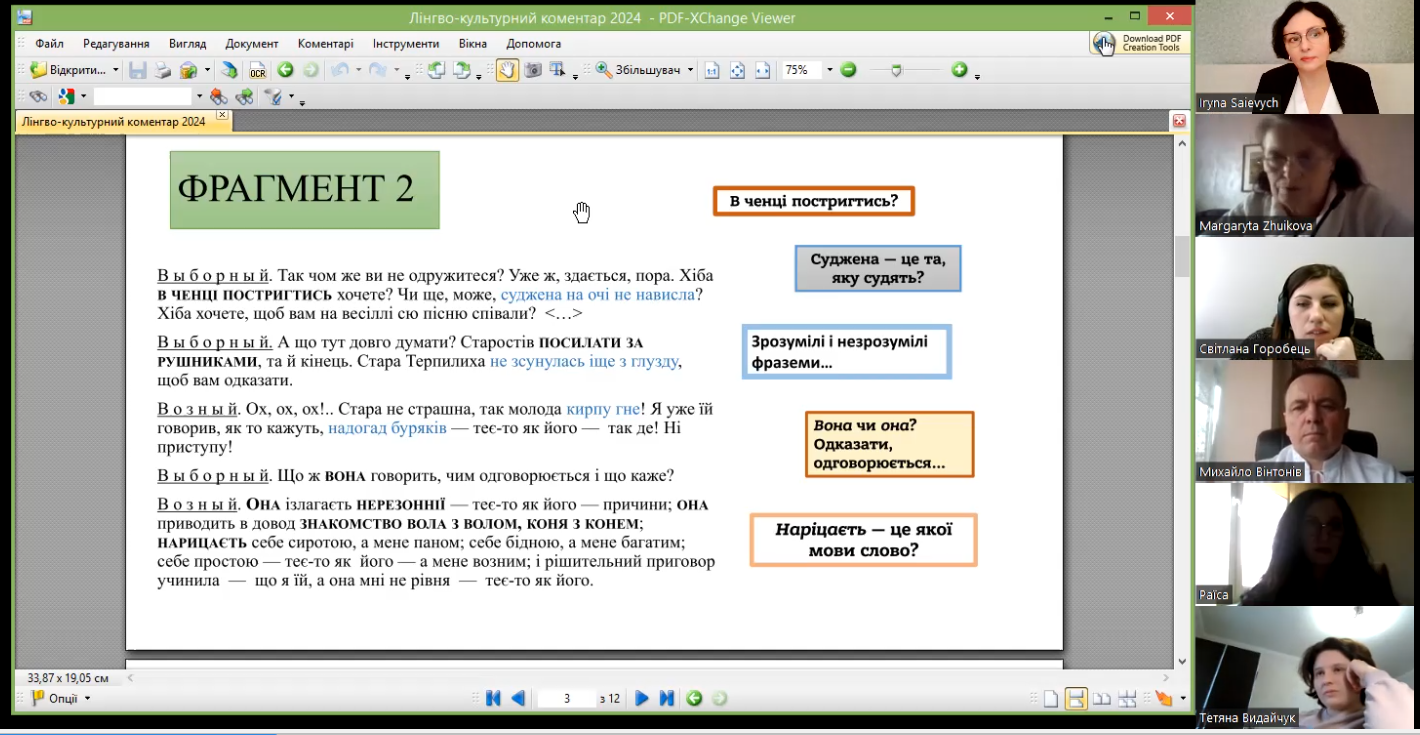Click the page number input field
The width and height of the screenshot is (1420, 735).
pyautogui.click(x=566, y=698)
